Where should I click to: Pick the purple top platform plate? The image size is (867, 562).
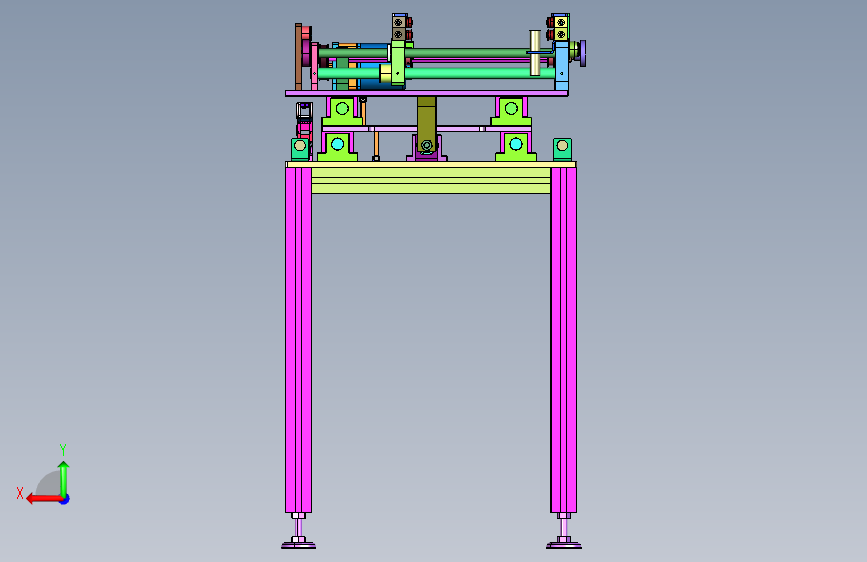427,93
